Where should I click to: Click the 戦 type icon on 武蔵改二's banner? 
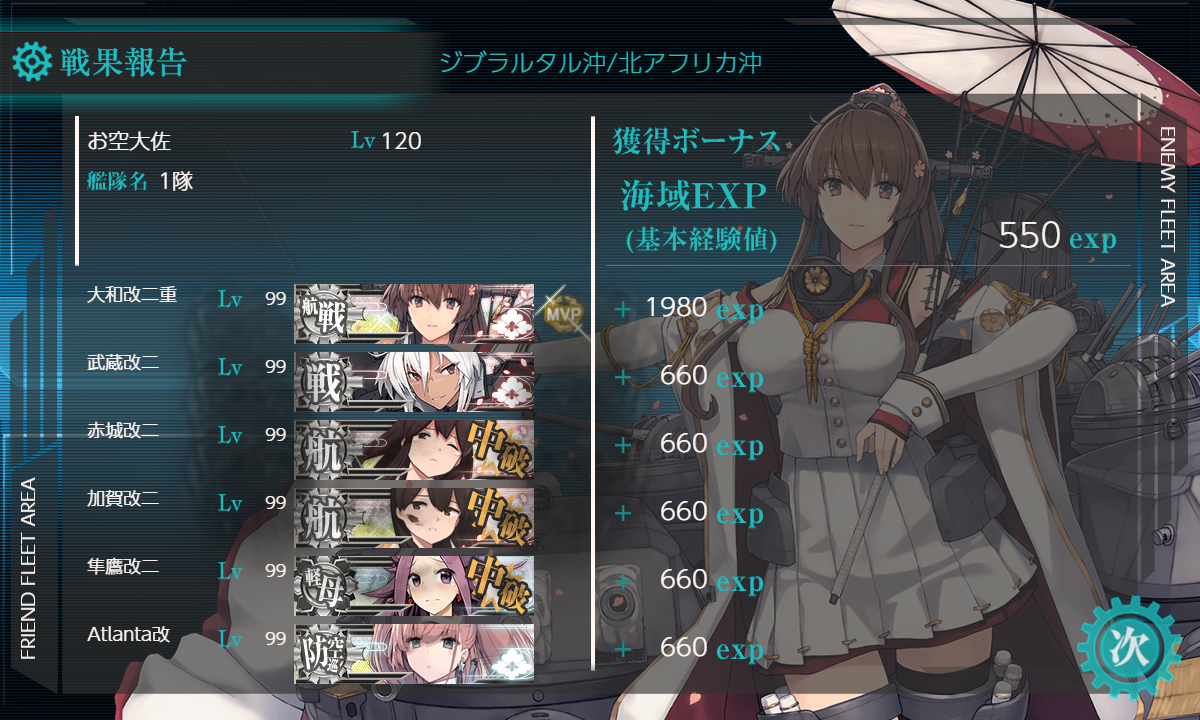(x=325, y=382)
